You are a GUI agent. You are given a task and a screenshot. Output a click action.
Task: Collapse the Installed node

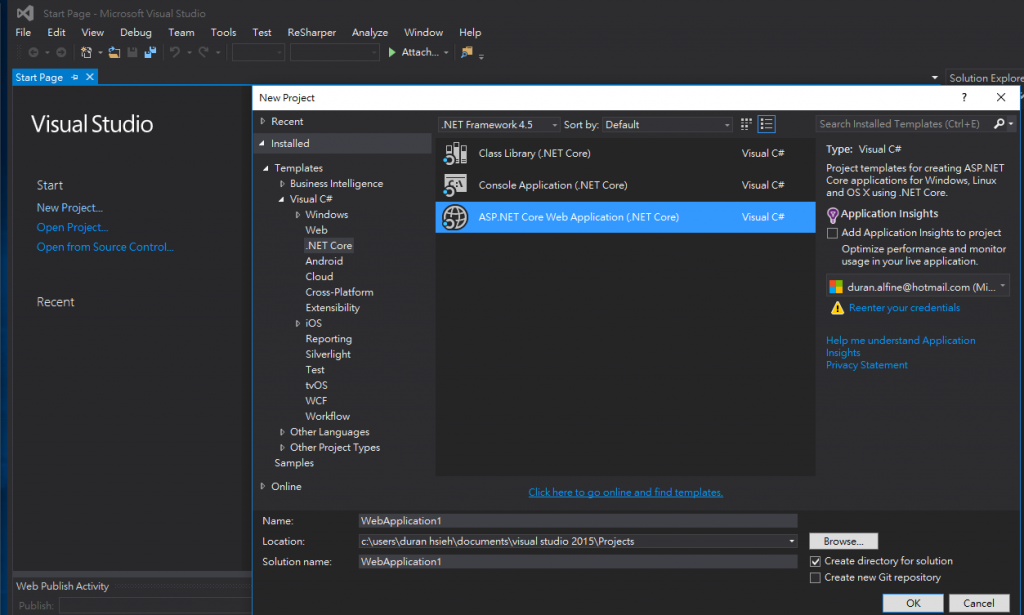[x=263, y=144]
